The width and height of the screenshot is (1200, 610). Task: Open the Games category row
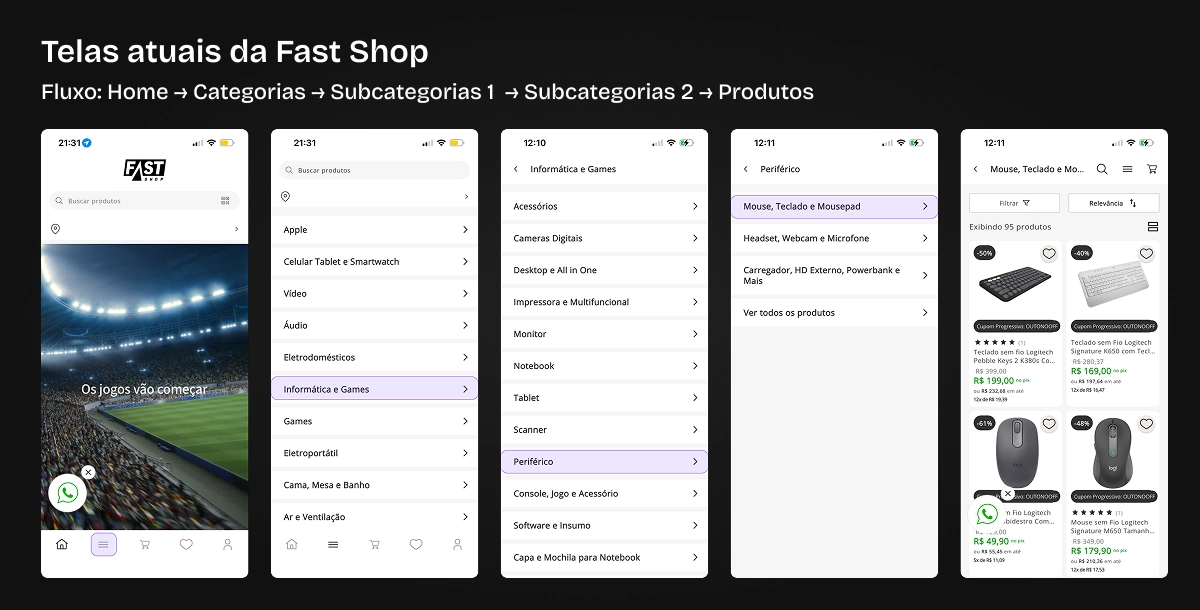[374, 421]
